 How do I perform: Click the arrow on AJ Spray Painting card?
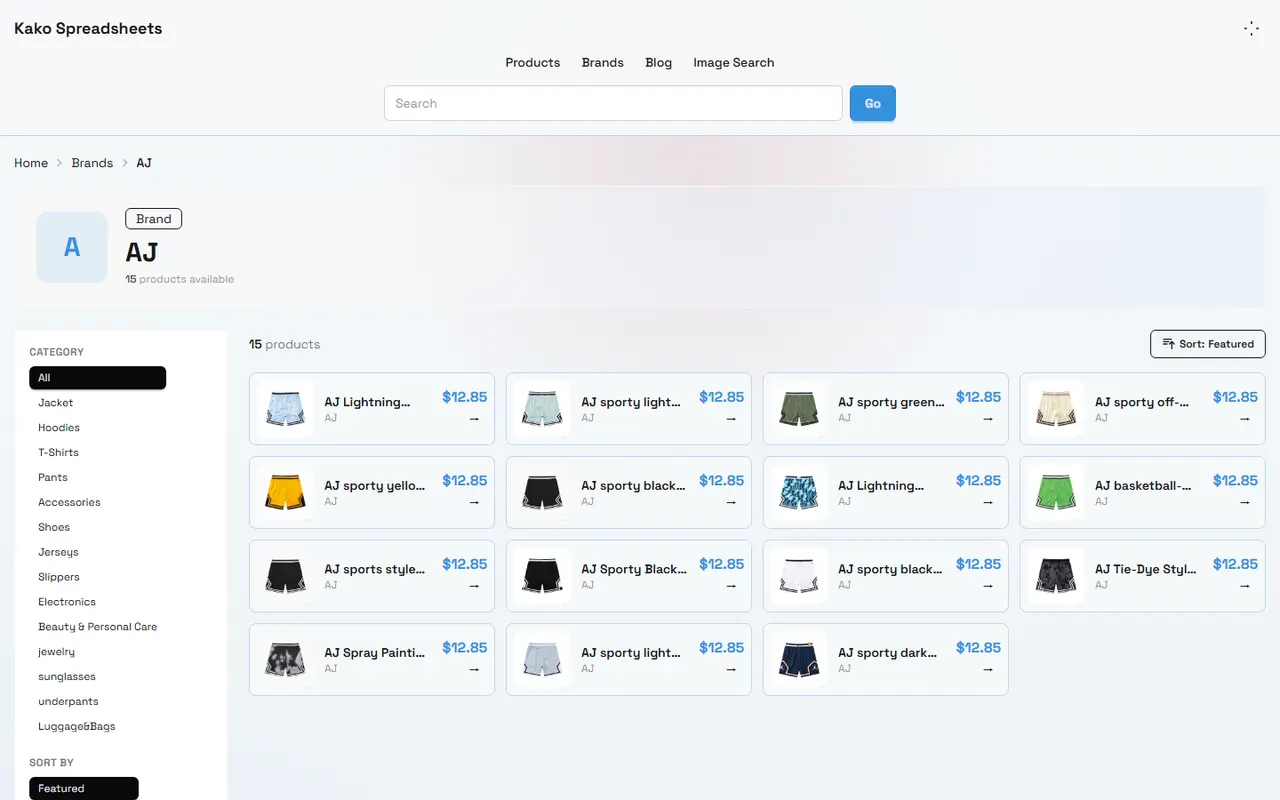(x=474, y=669)
